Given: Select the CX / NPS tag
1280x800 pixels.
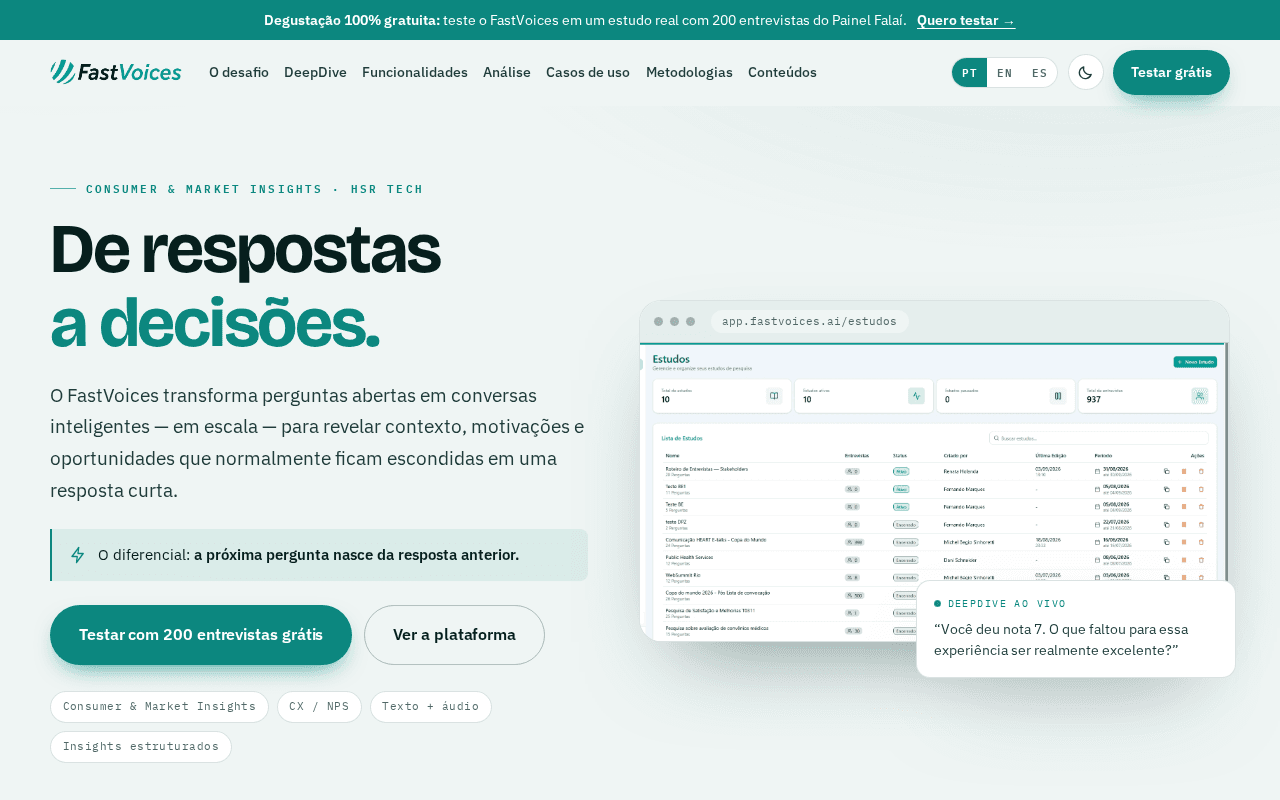Looking at the screenshot, I should [x=319, y=707].
